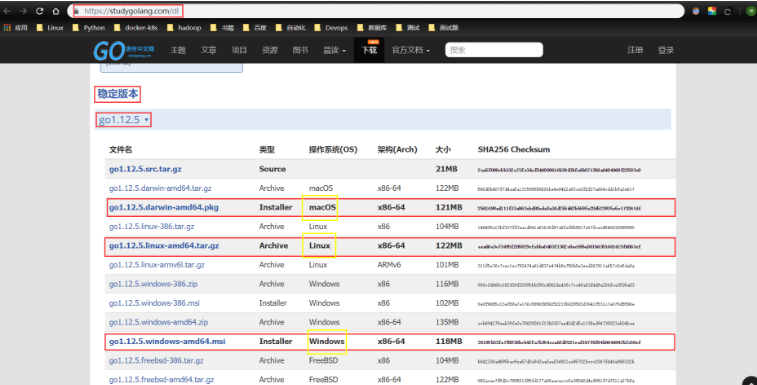
Task: Click the browser forward arrow
Action: (x=23, y=11)
